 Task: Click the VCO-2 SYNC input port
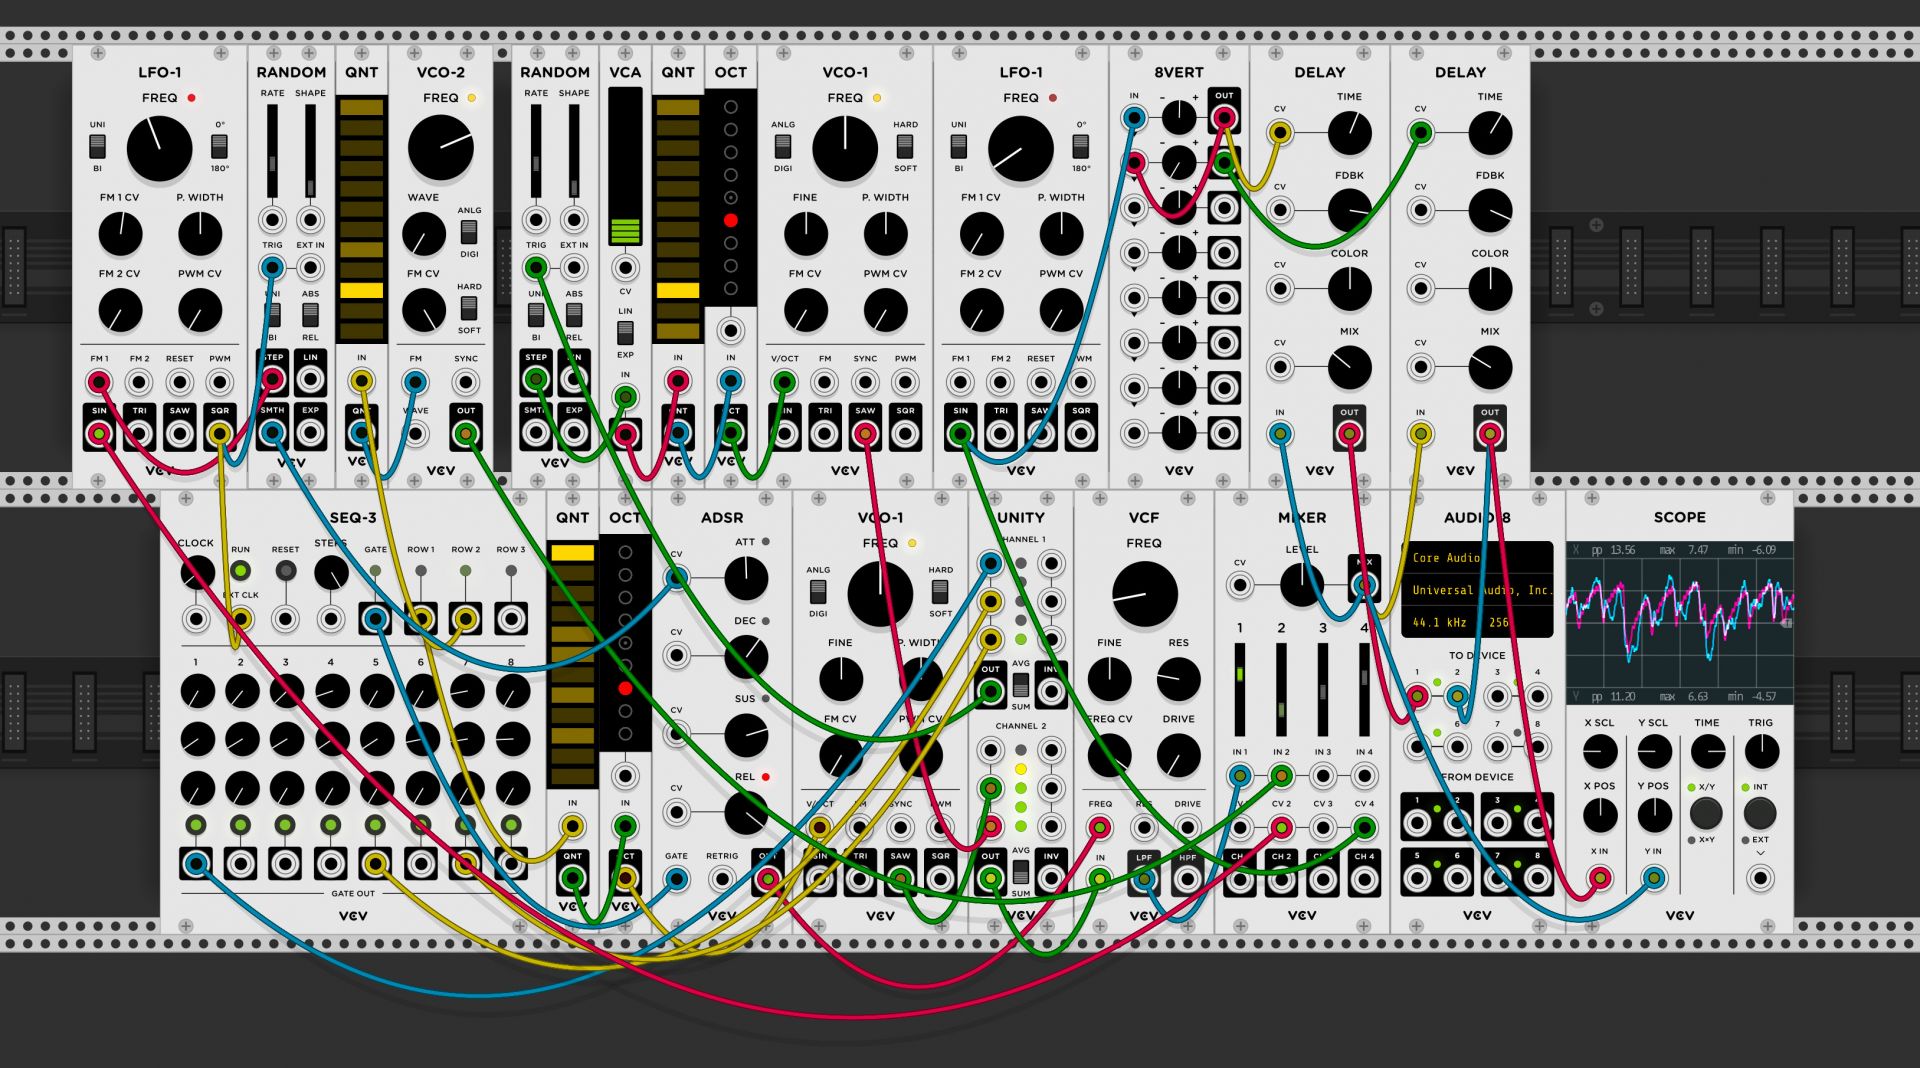coord(465,382)
